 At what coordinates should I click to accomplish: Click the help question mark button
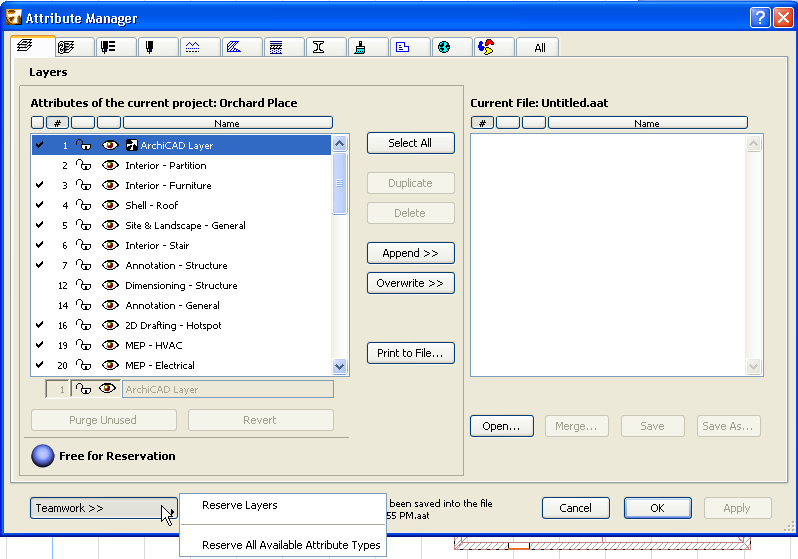coord(760,18)
